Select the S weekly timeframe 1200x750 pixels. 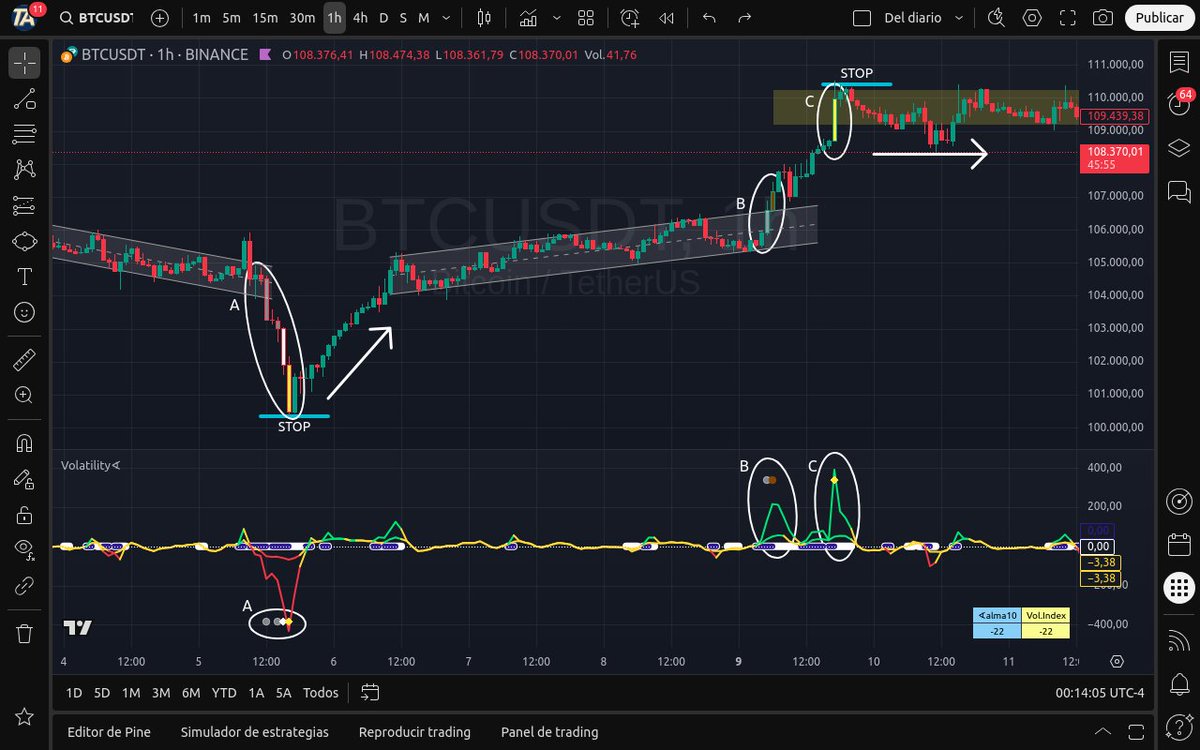(x=403, y=18)
